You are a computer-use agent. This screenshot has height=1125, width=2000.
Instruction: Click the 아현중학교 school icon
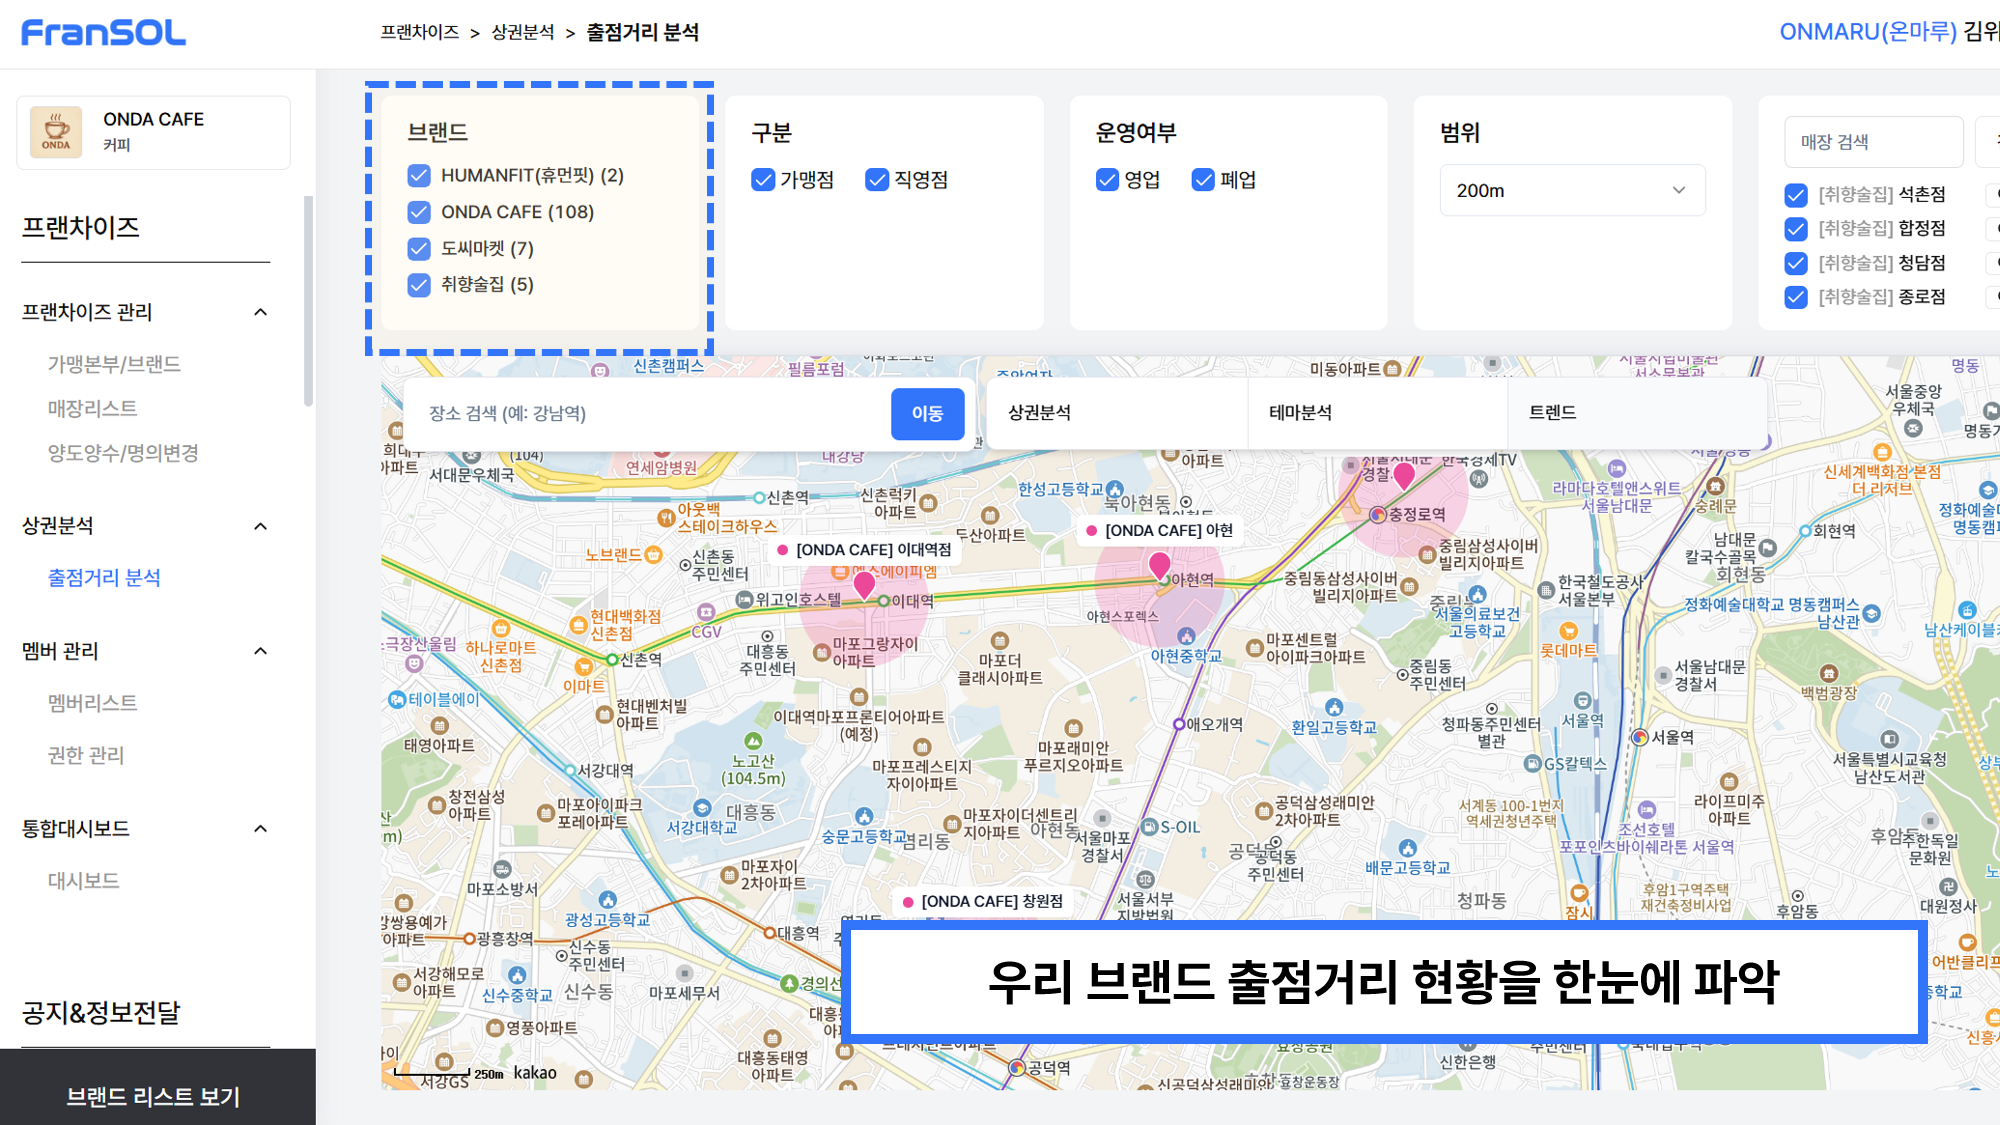click(x=1186, y=636)
